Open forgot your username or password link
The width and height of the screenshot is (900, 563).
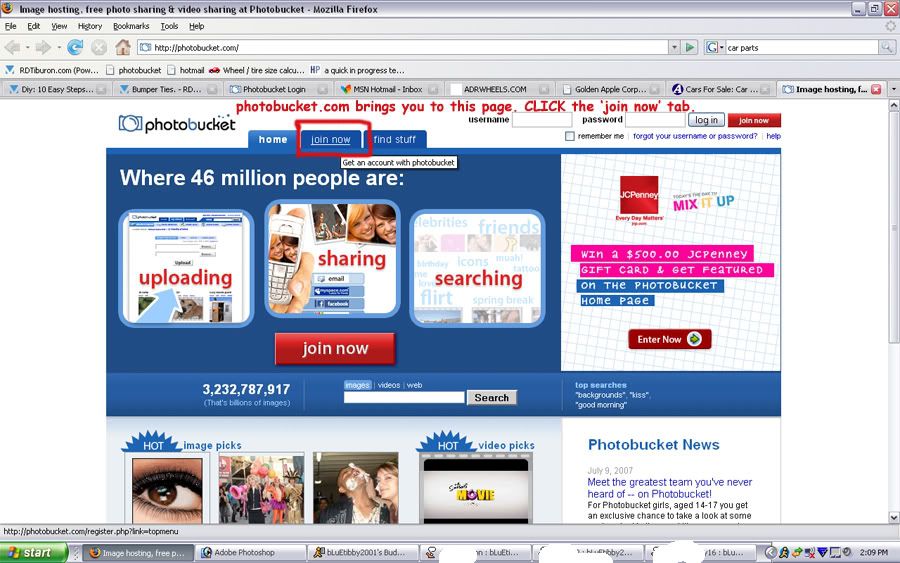tap(694, 136)
